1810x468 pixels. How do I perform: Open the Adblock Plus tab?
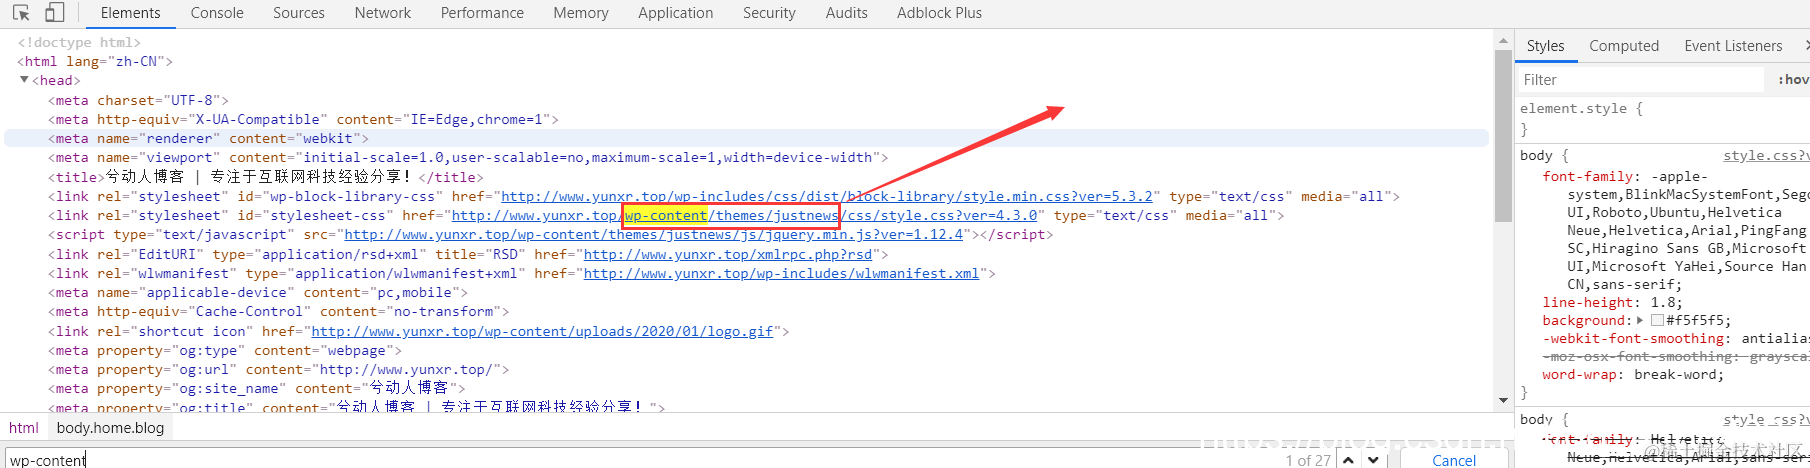939,13
